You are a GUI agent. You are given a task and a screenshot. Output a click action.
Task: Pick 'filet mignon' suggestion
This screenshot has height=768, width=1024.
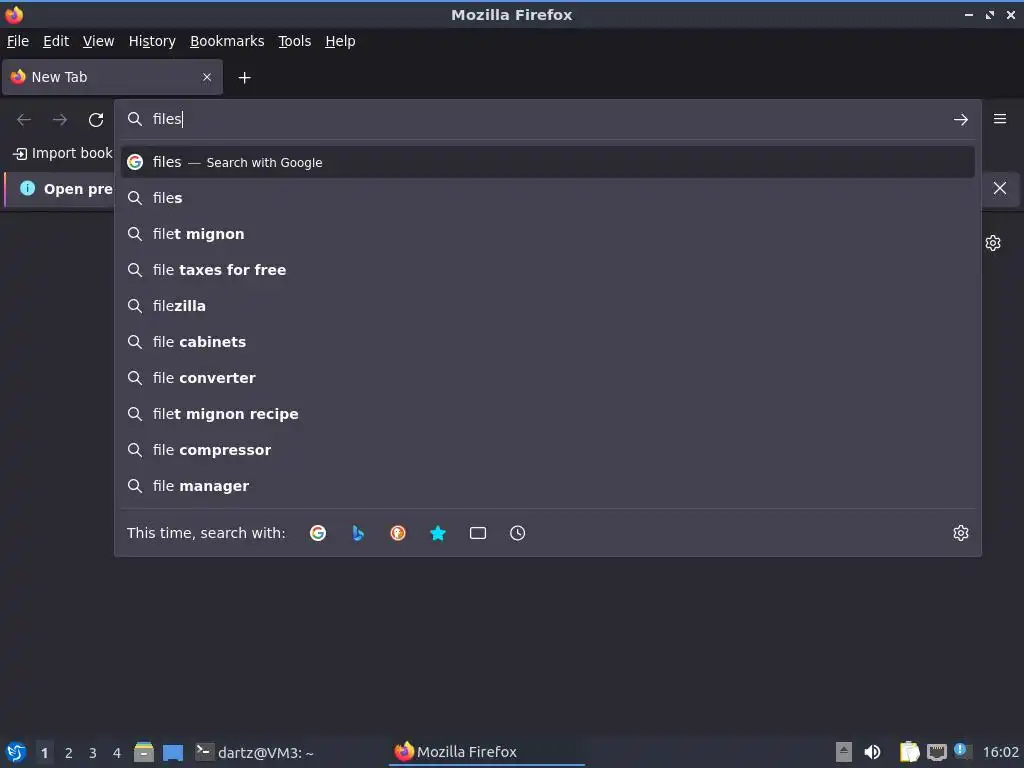(x=547, y=234)
